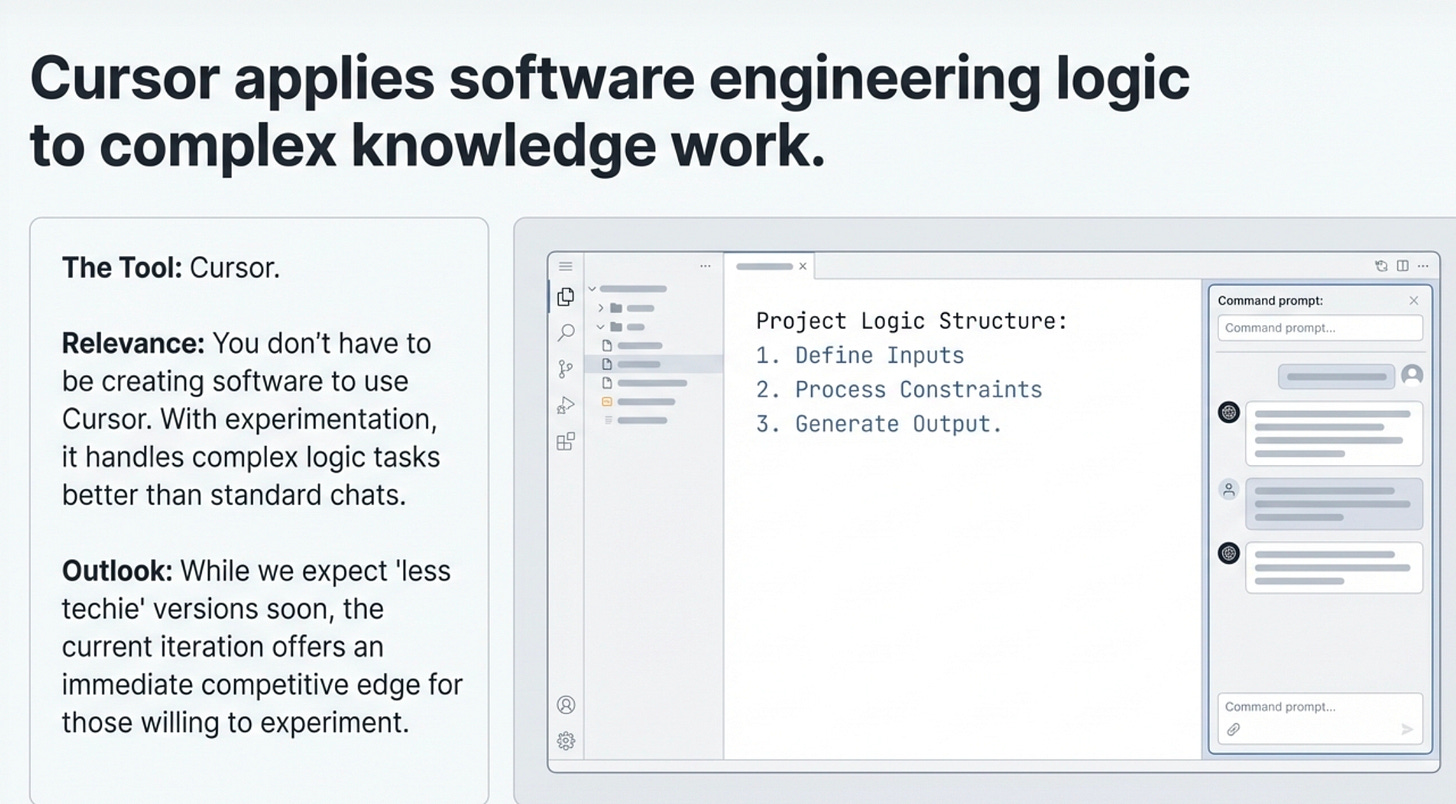Click the '1. Define Inputs' line
The image size is (1456, 804).
pos(860,355)
